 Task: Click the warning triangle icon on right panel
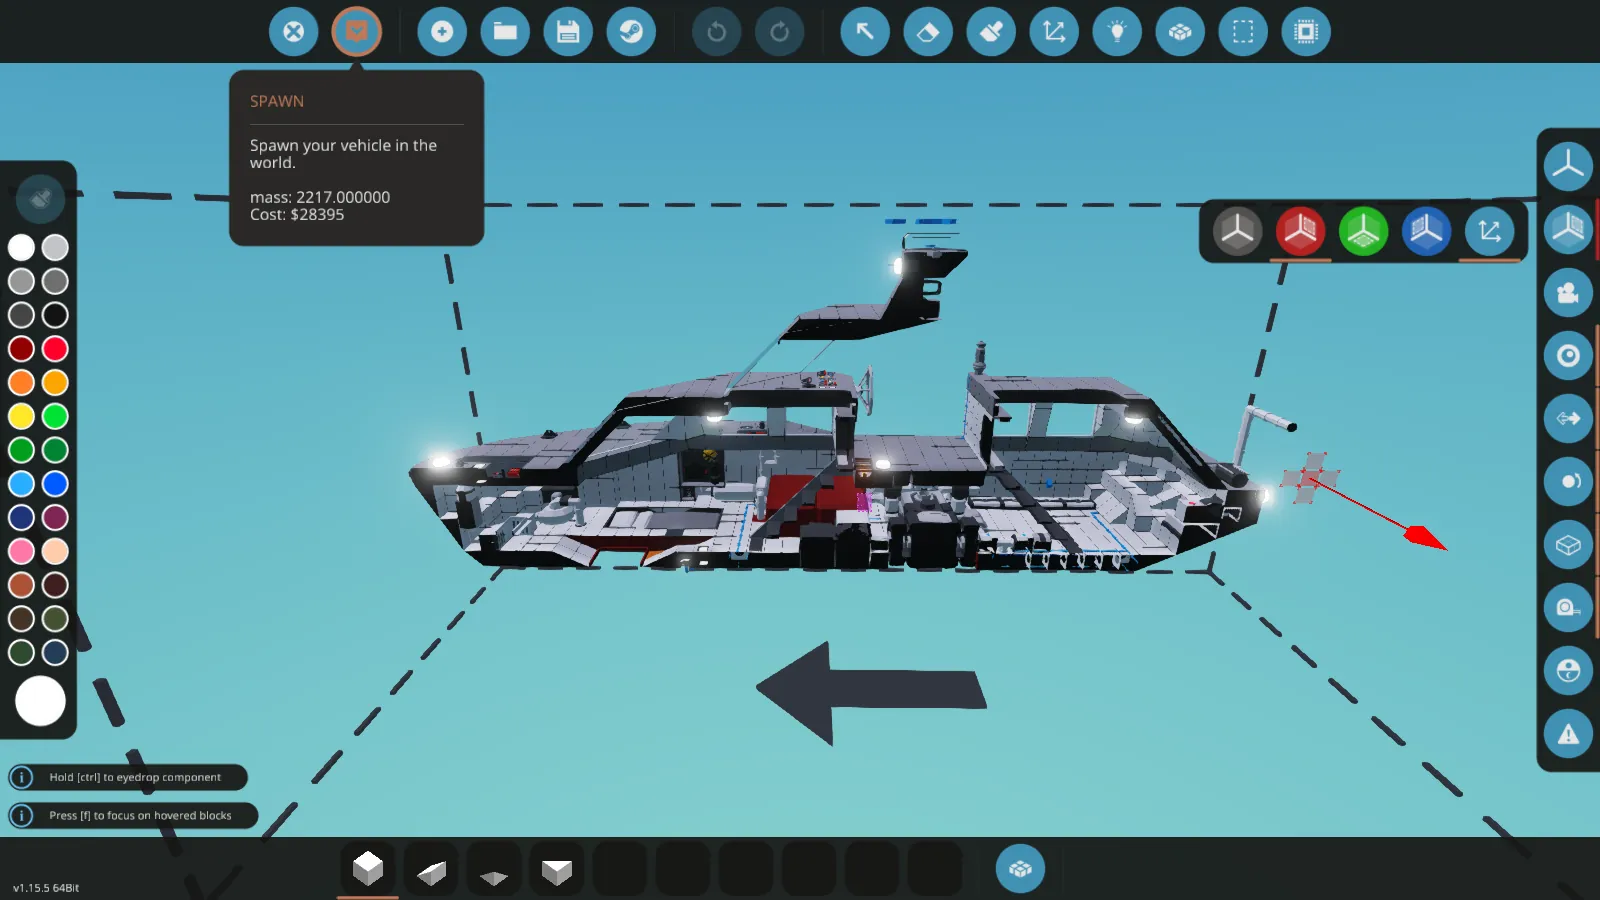(1567, 734)
